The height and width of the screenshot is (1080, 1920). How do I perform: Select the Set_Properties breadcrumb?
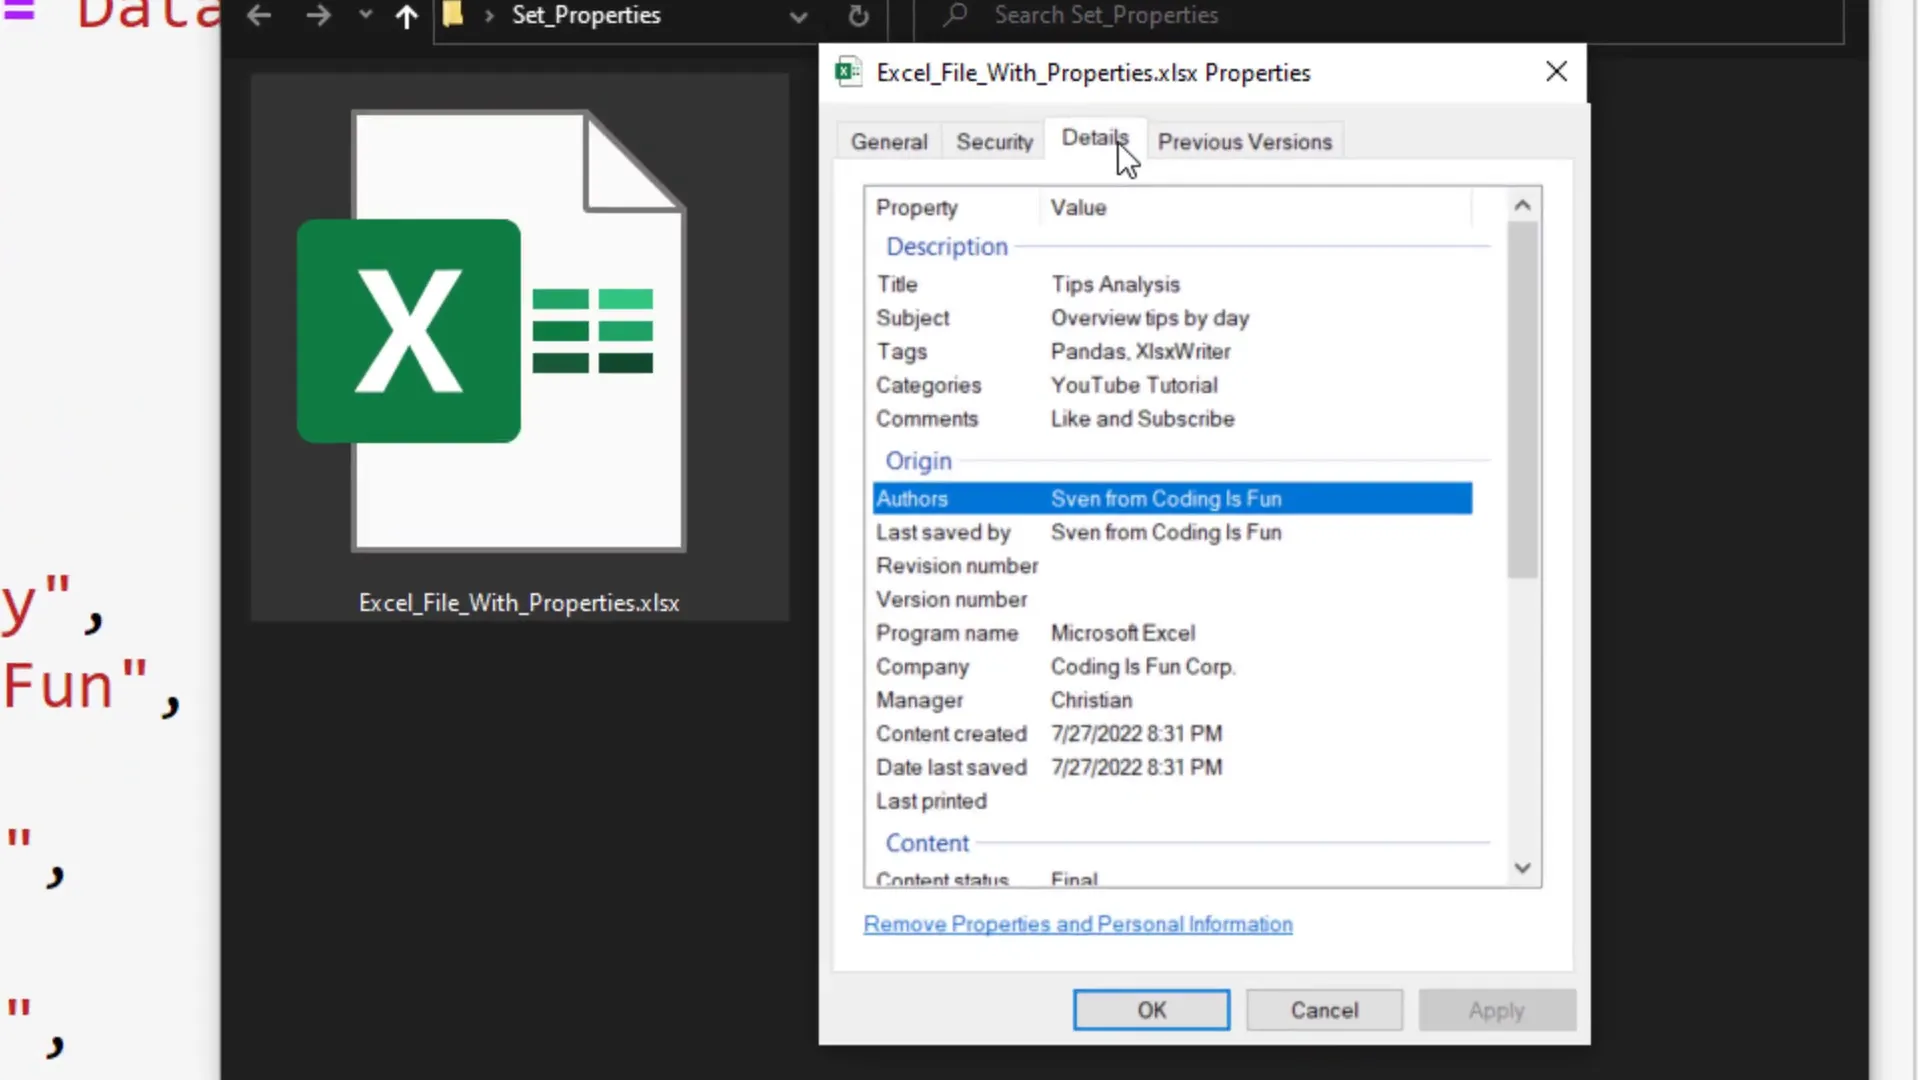(585, 15)
